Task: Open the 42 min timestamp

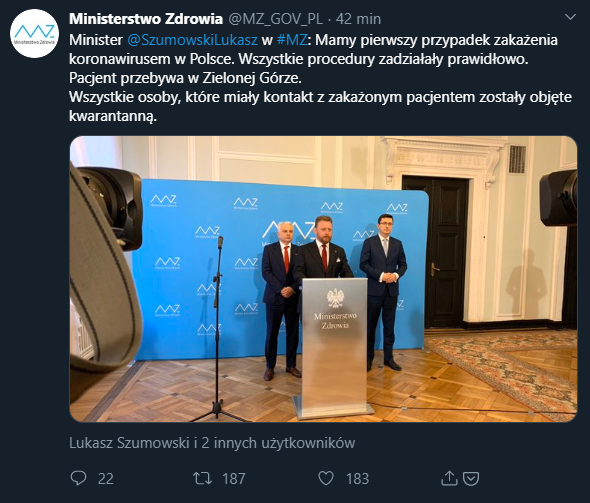Action: 358,19
